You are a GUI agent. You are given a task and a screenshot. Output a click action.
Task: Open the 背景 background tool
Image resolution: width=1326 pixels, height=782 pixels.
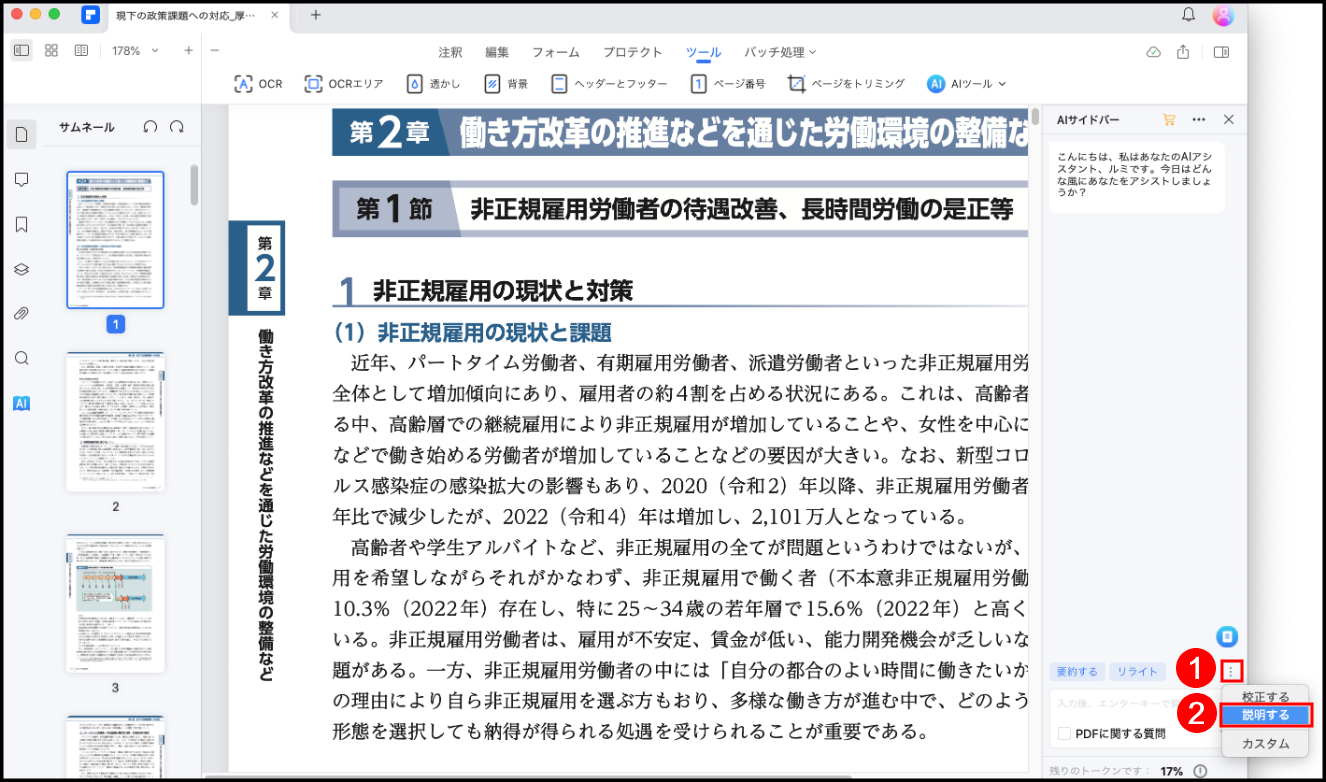[x=506, y=84]
